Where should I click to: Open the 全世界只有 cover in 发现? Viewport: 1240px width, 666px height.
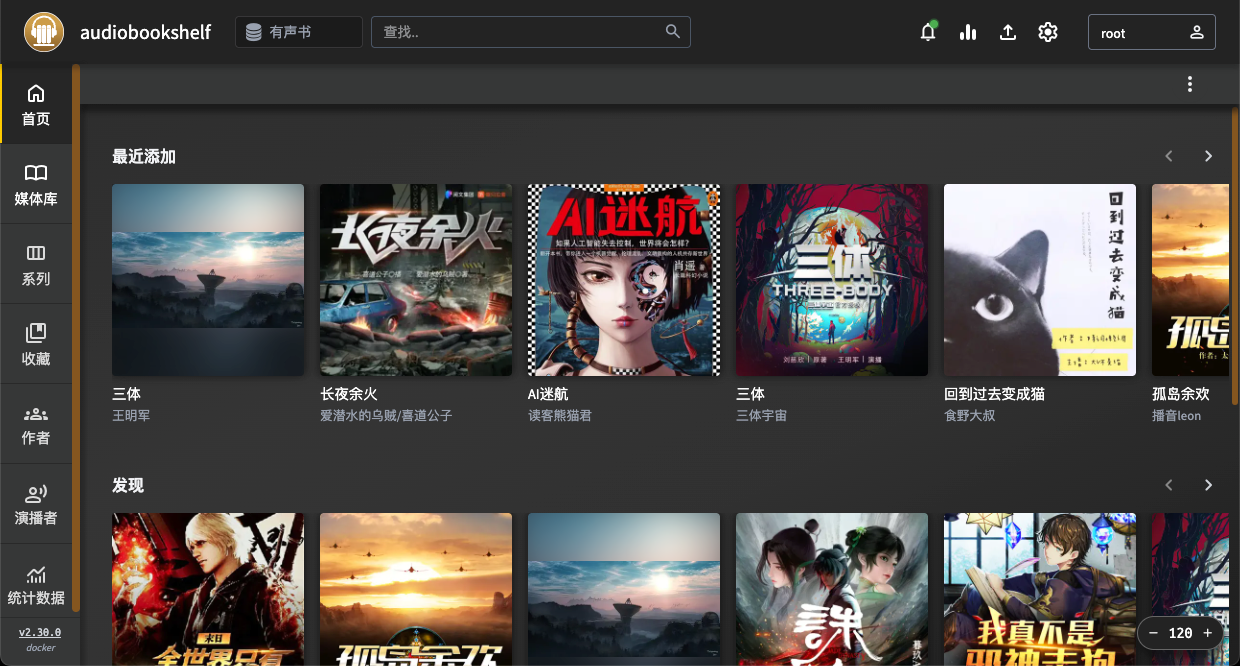208,589
